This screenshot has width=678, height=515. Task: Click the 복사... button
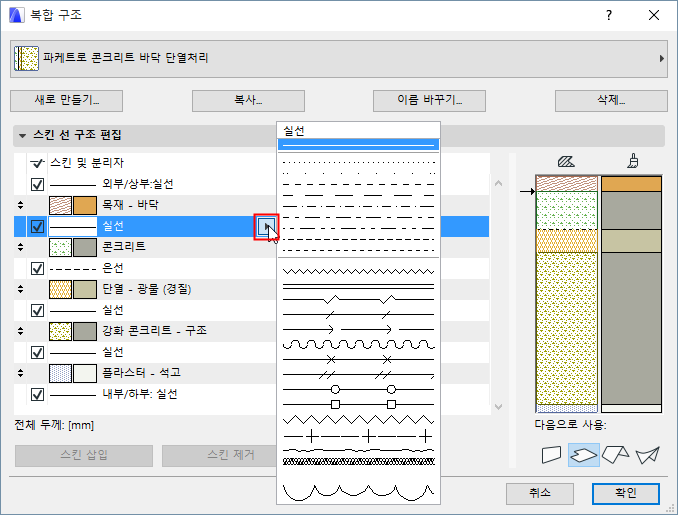click(248, 101)
